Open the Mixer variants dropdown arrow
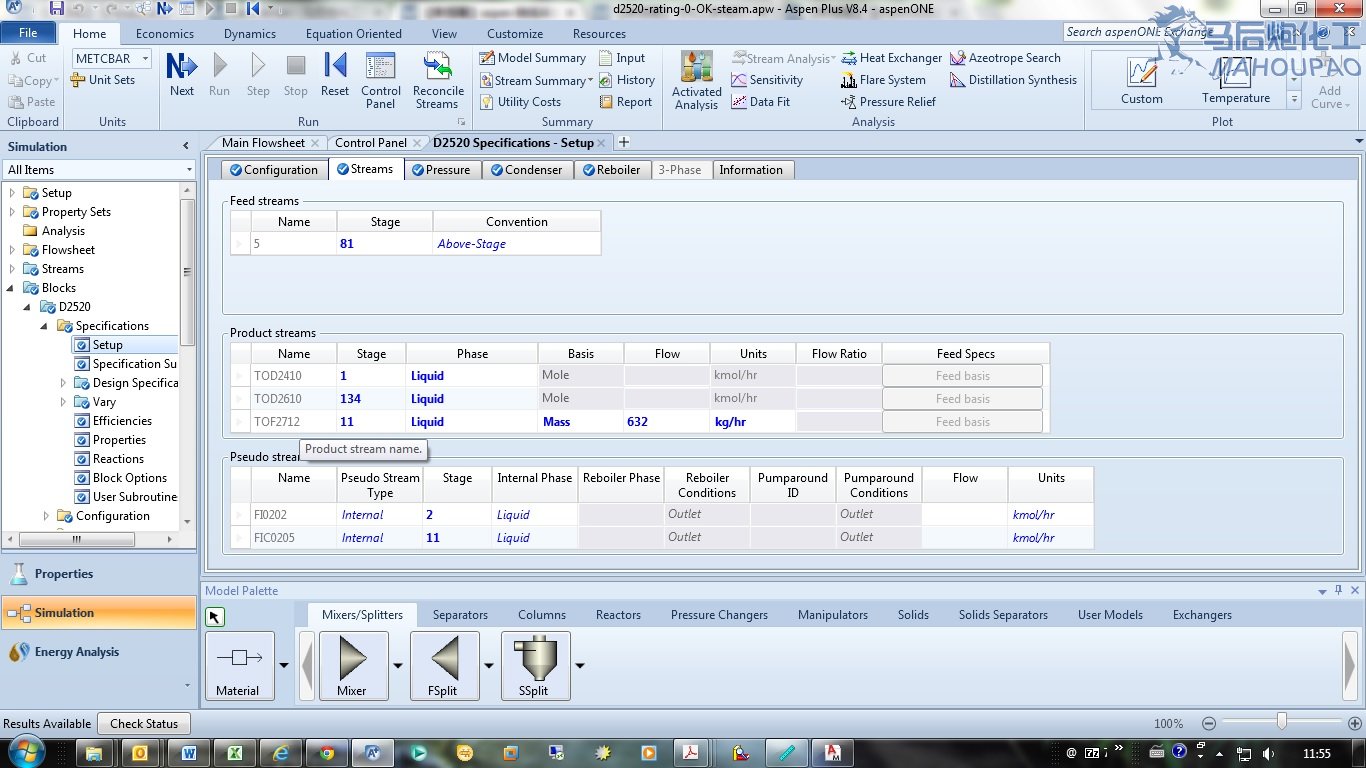Screen dimensions: 1366x768 (x=398, y=665)
